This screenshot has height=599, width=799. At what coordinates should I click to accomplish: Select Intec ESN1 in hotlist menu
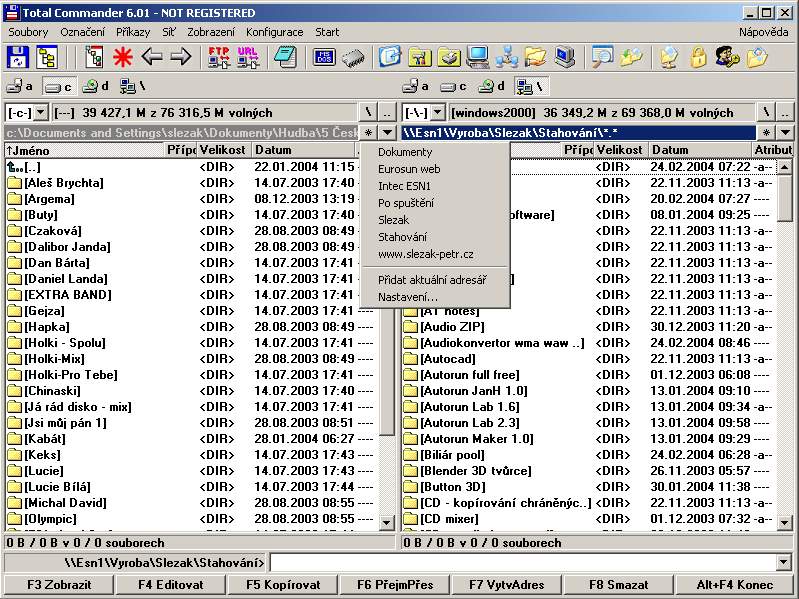405,186
